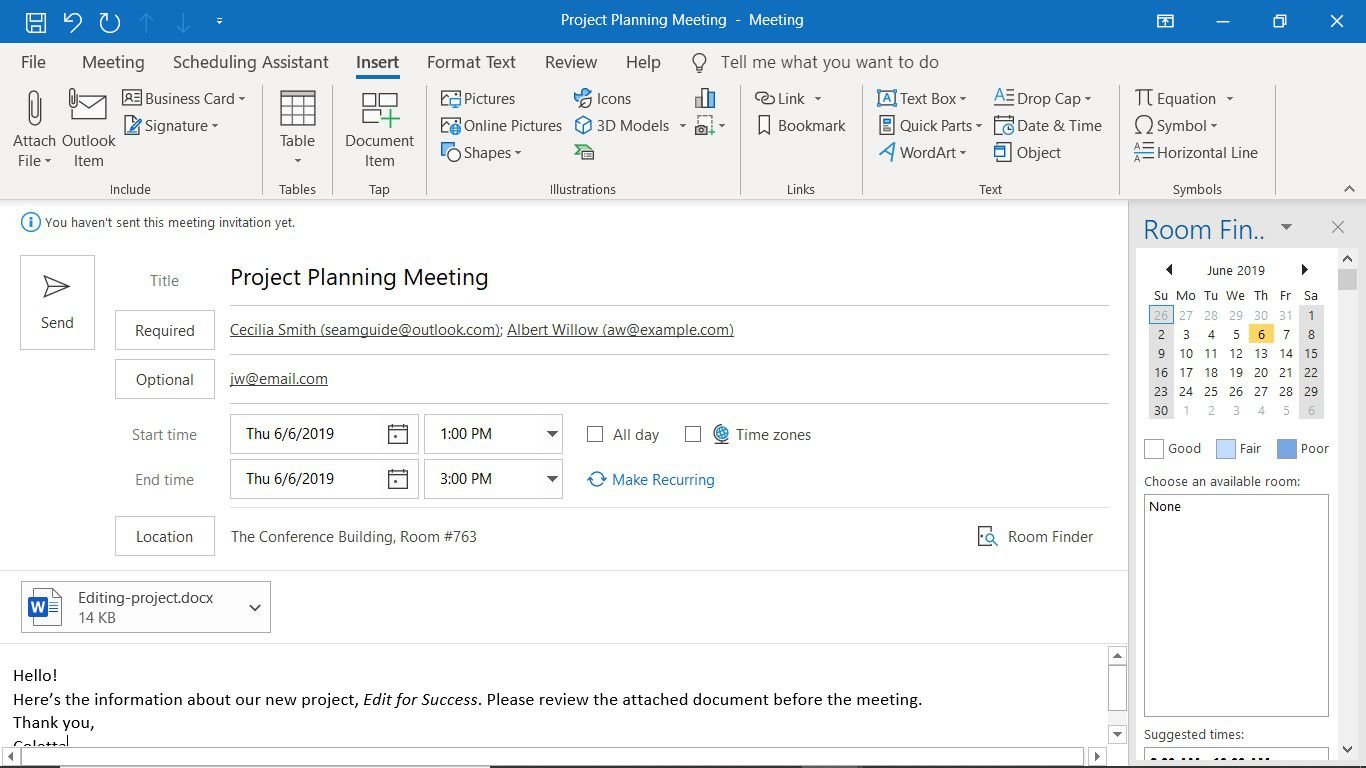Check the Time zones checkbox
The height and width of the screenshot is (768, 1366).
pyautogui.click(x=693, y=434)
